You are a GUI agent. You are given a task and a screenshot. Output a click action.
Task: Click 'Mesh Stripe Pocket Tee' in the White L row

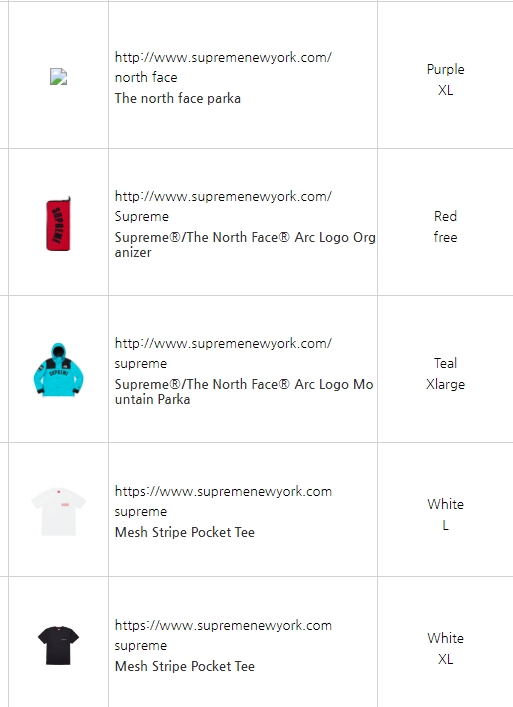tap(185, 532)
